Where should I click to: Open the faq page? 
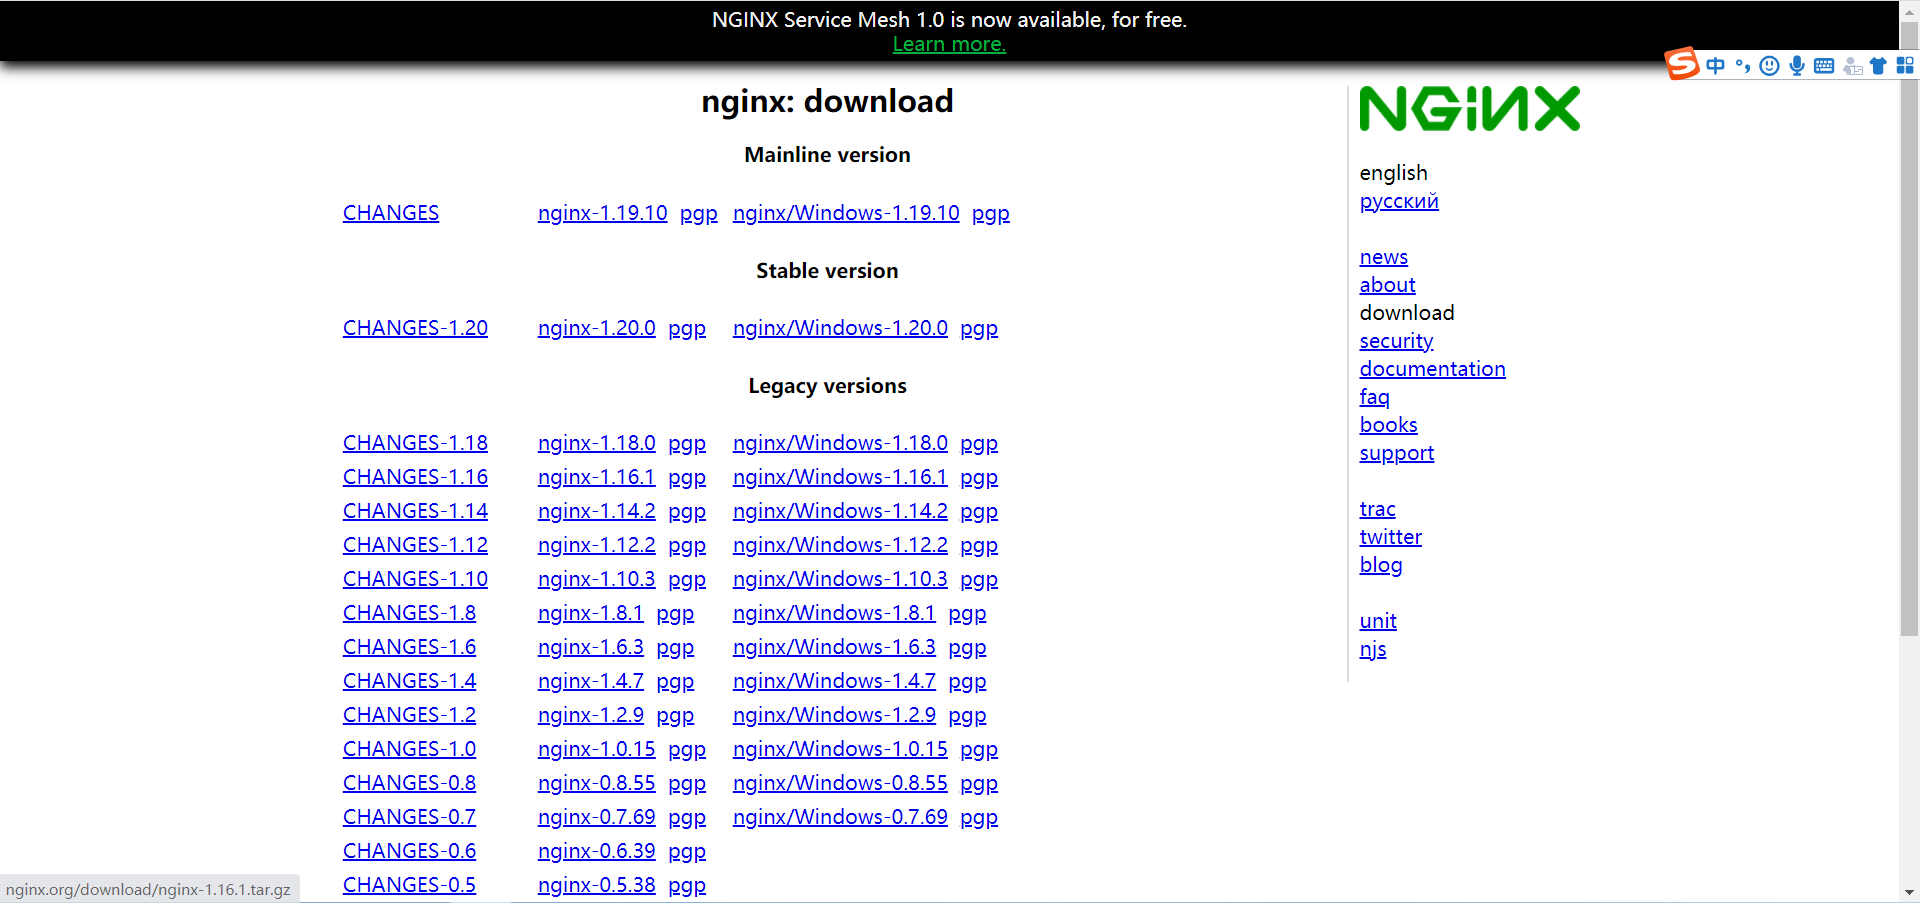pyautogui.click(x=1374, y=397)
